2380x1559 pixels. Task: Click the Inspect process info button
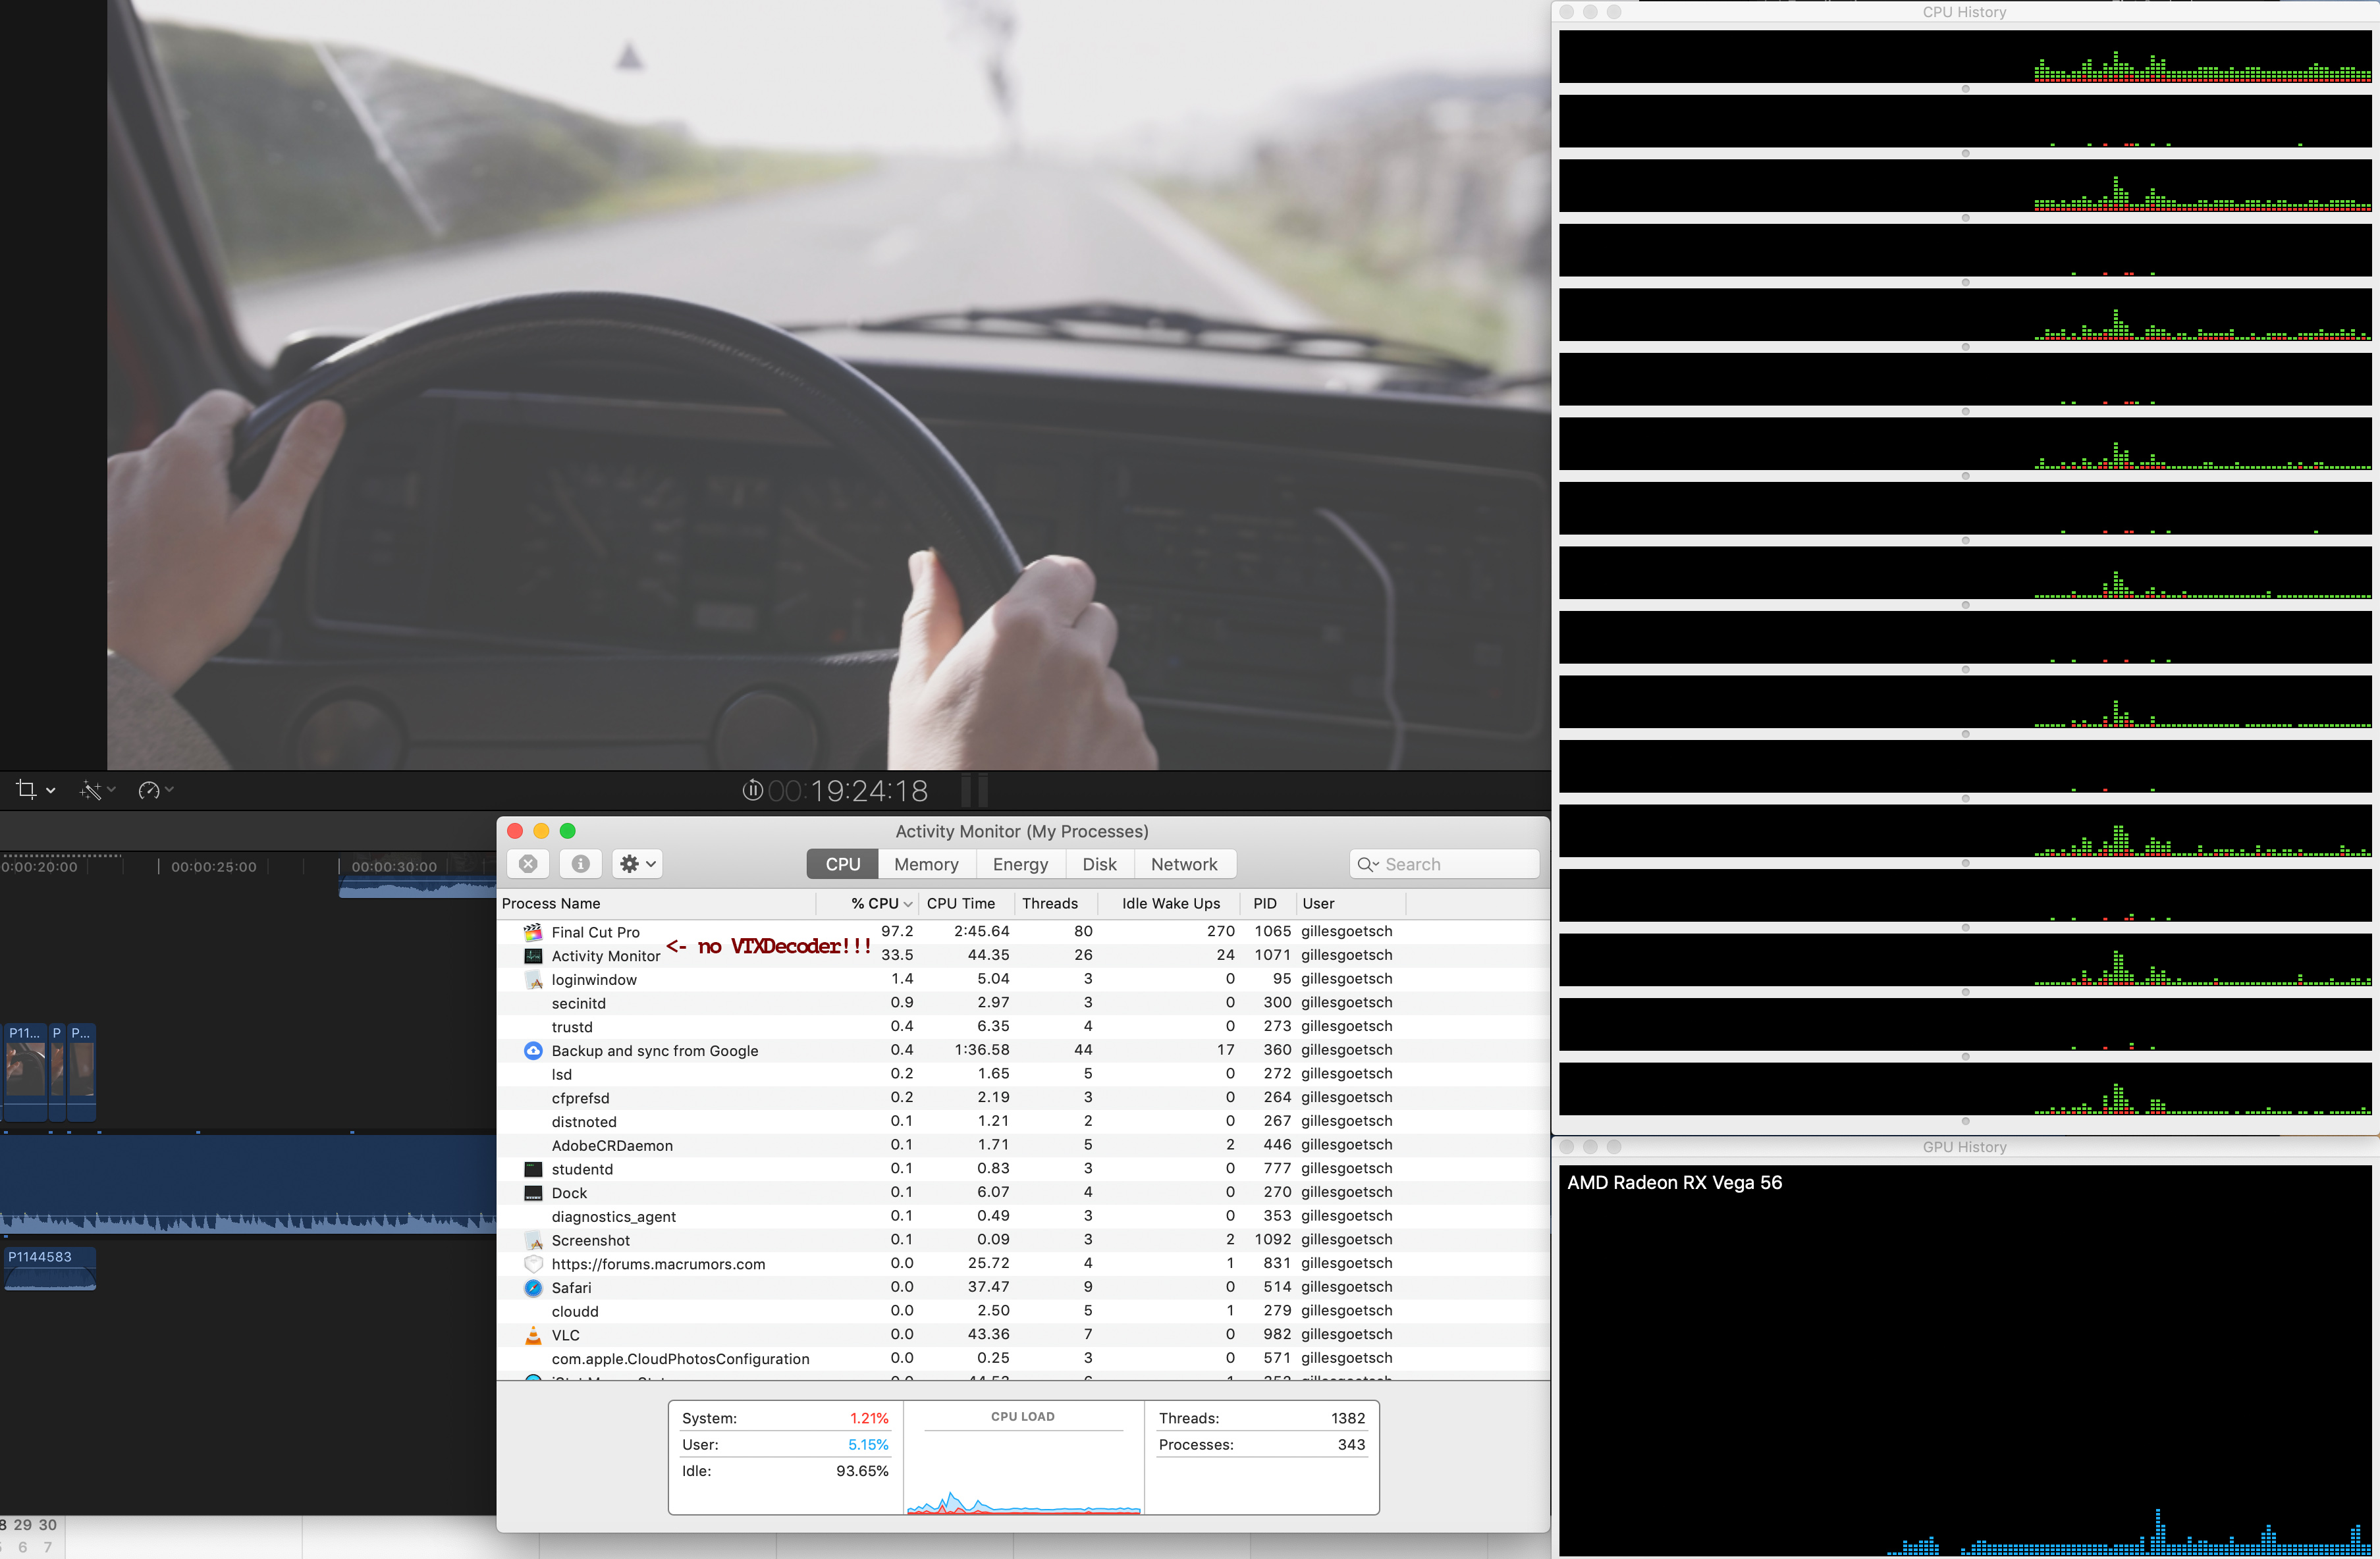[580, 864]
